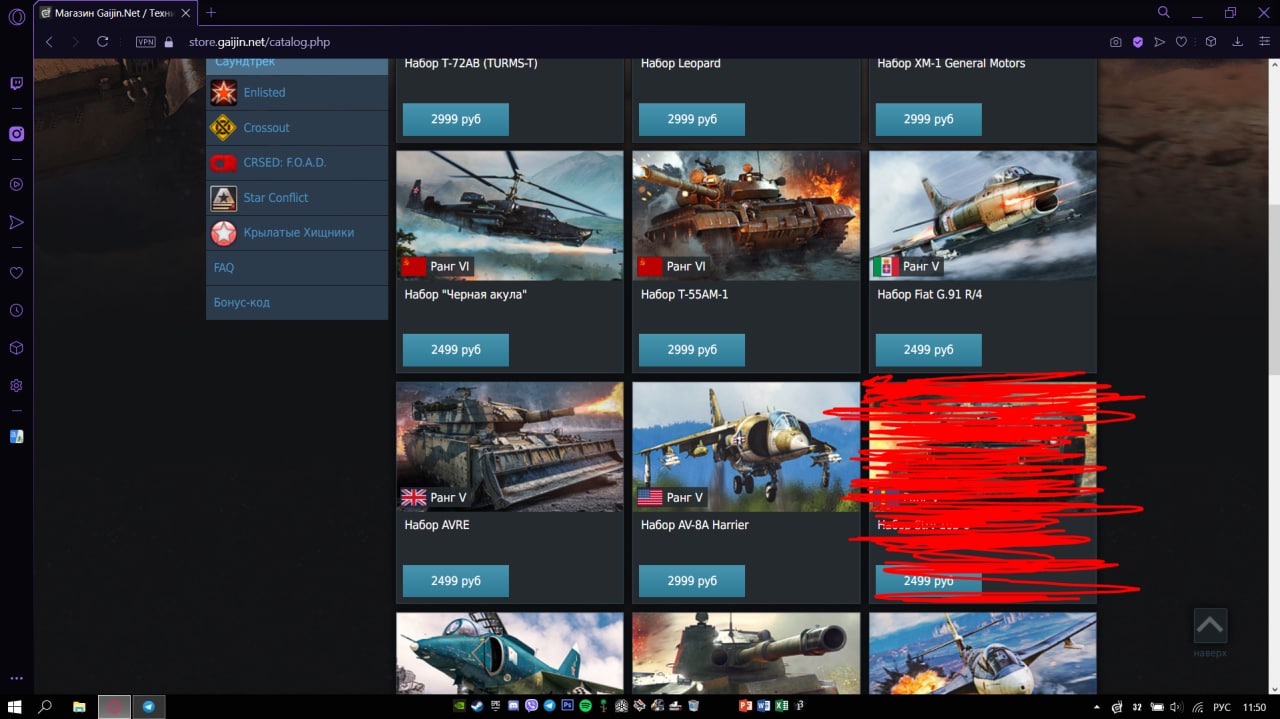Open the Settings gear in Opera sidebar
This screenshot has width=1280, height=719.
point(16,386)
